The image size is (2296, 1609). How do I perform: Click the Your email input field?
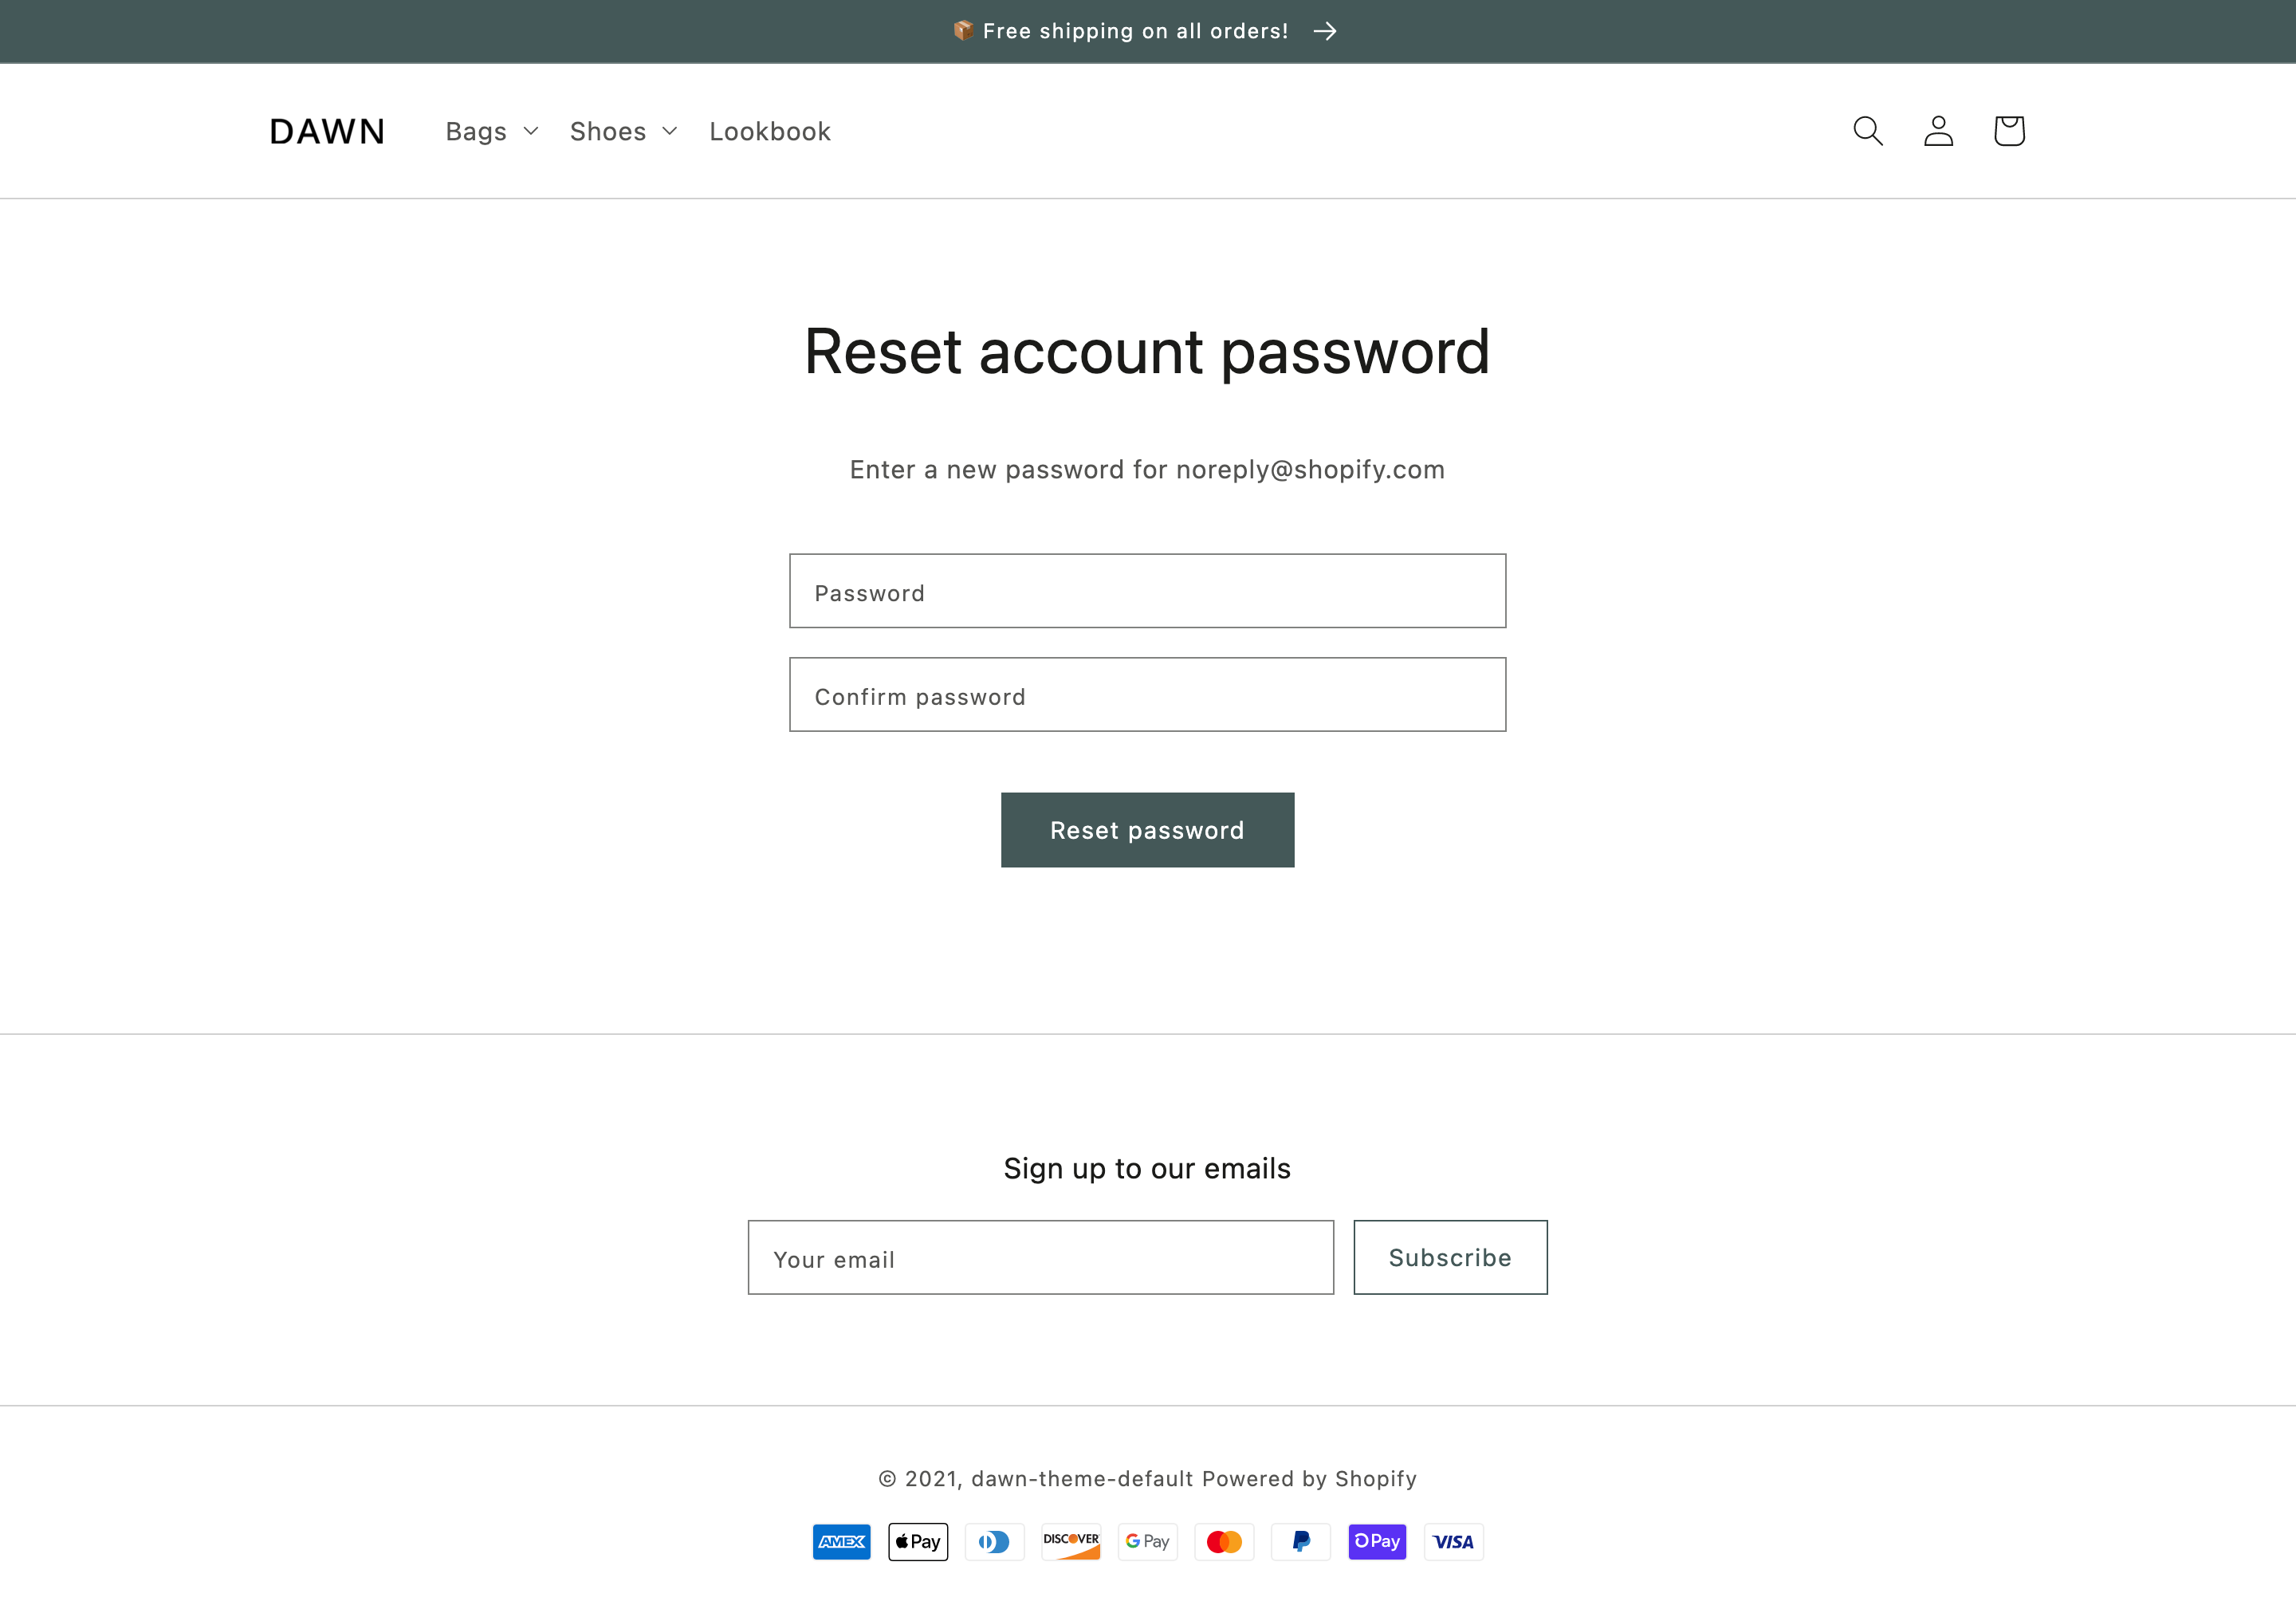point(1040,1257)
